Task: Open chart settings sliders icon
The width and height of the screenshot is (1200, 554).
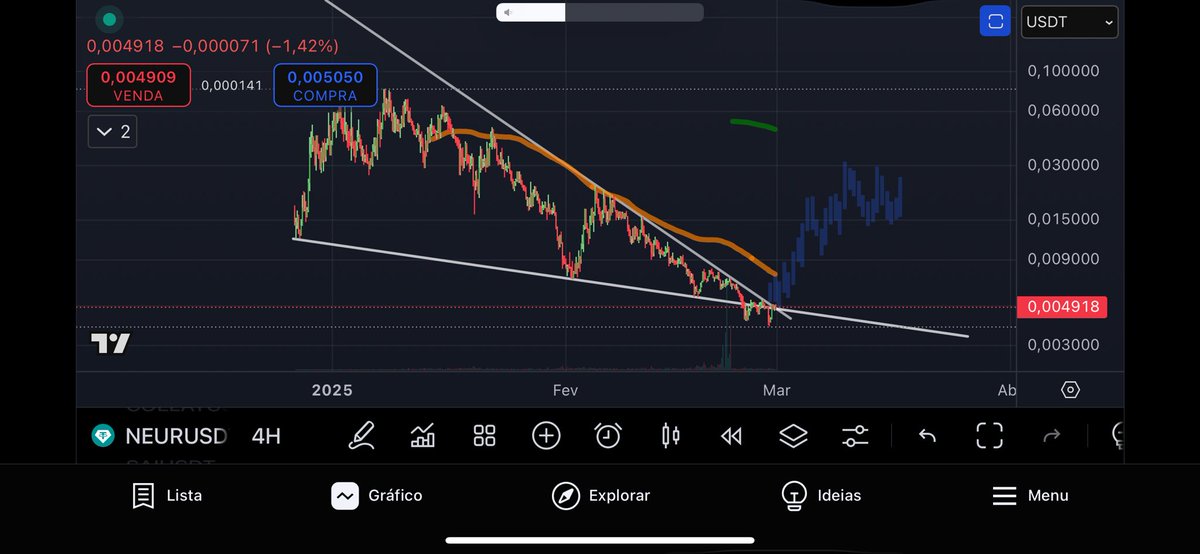Action: pos(855,436)
